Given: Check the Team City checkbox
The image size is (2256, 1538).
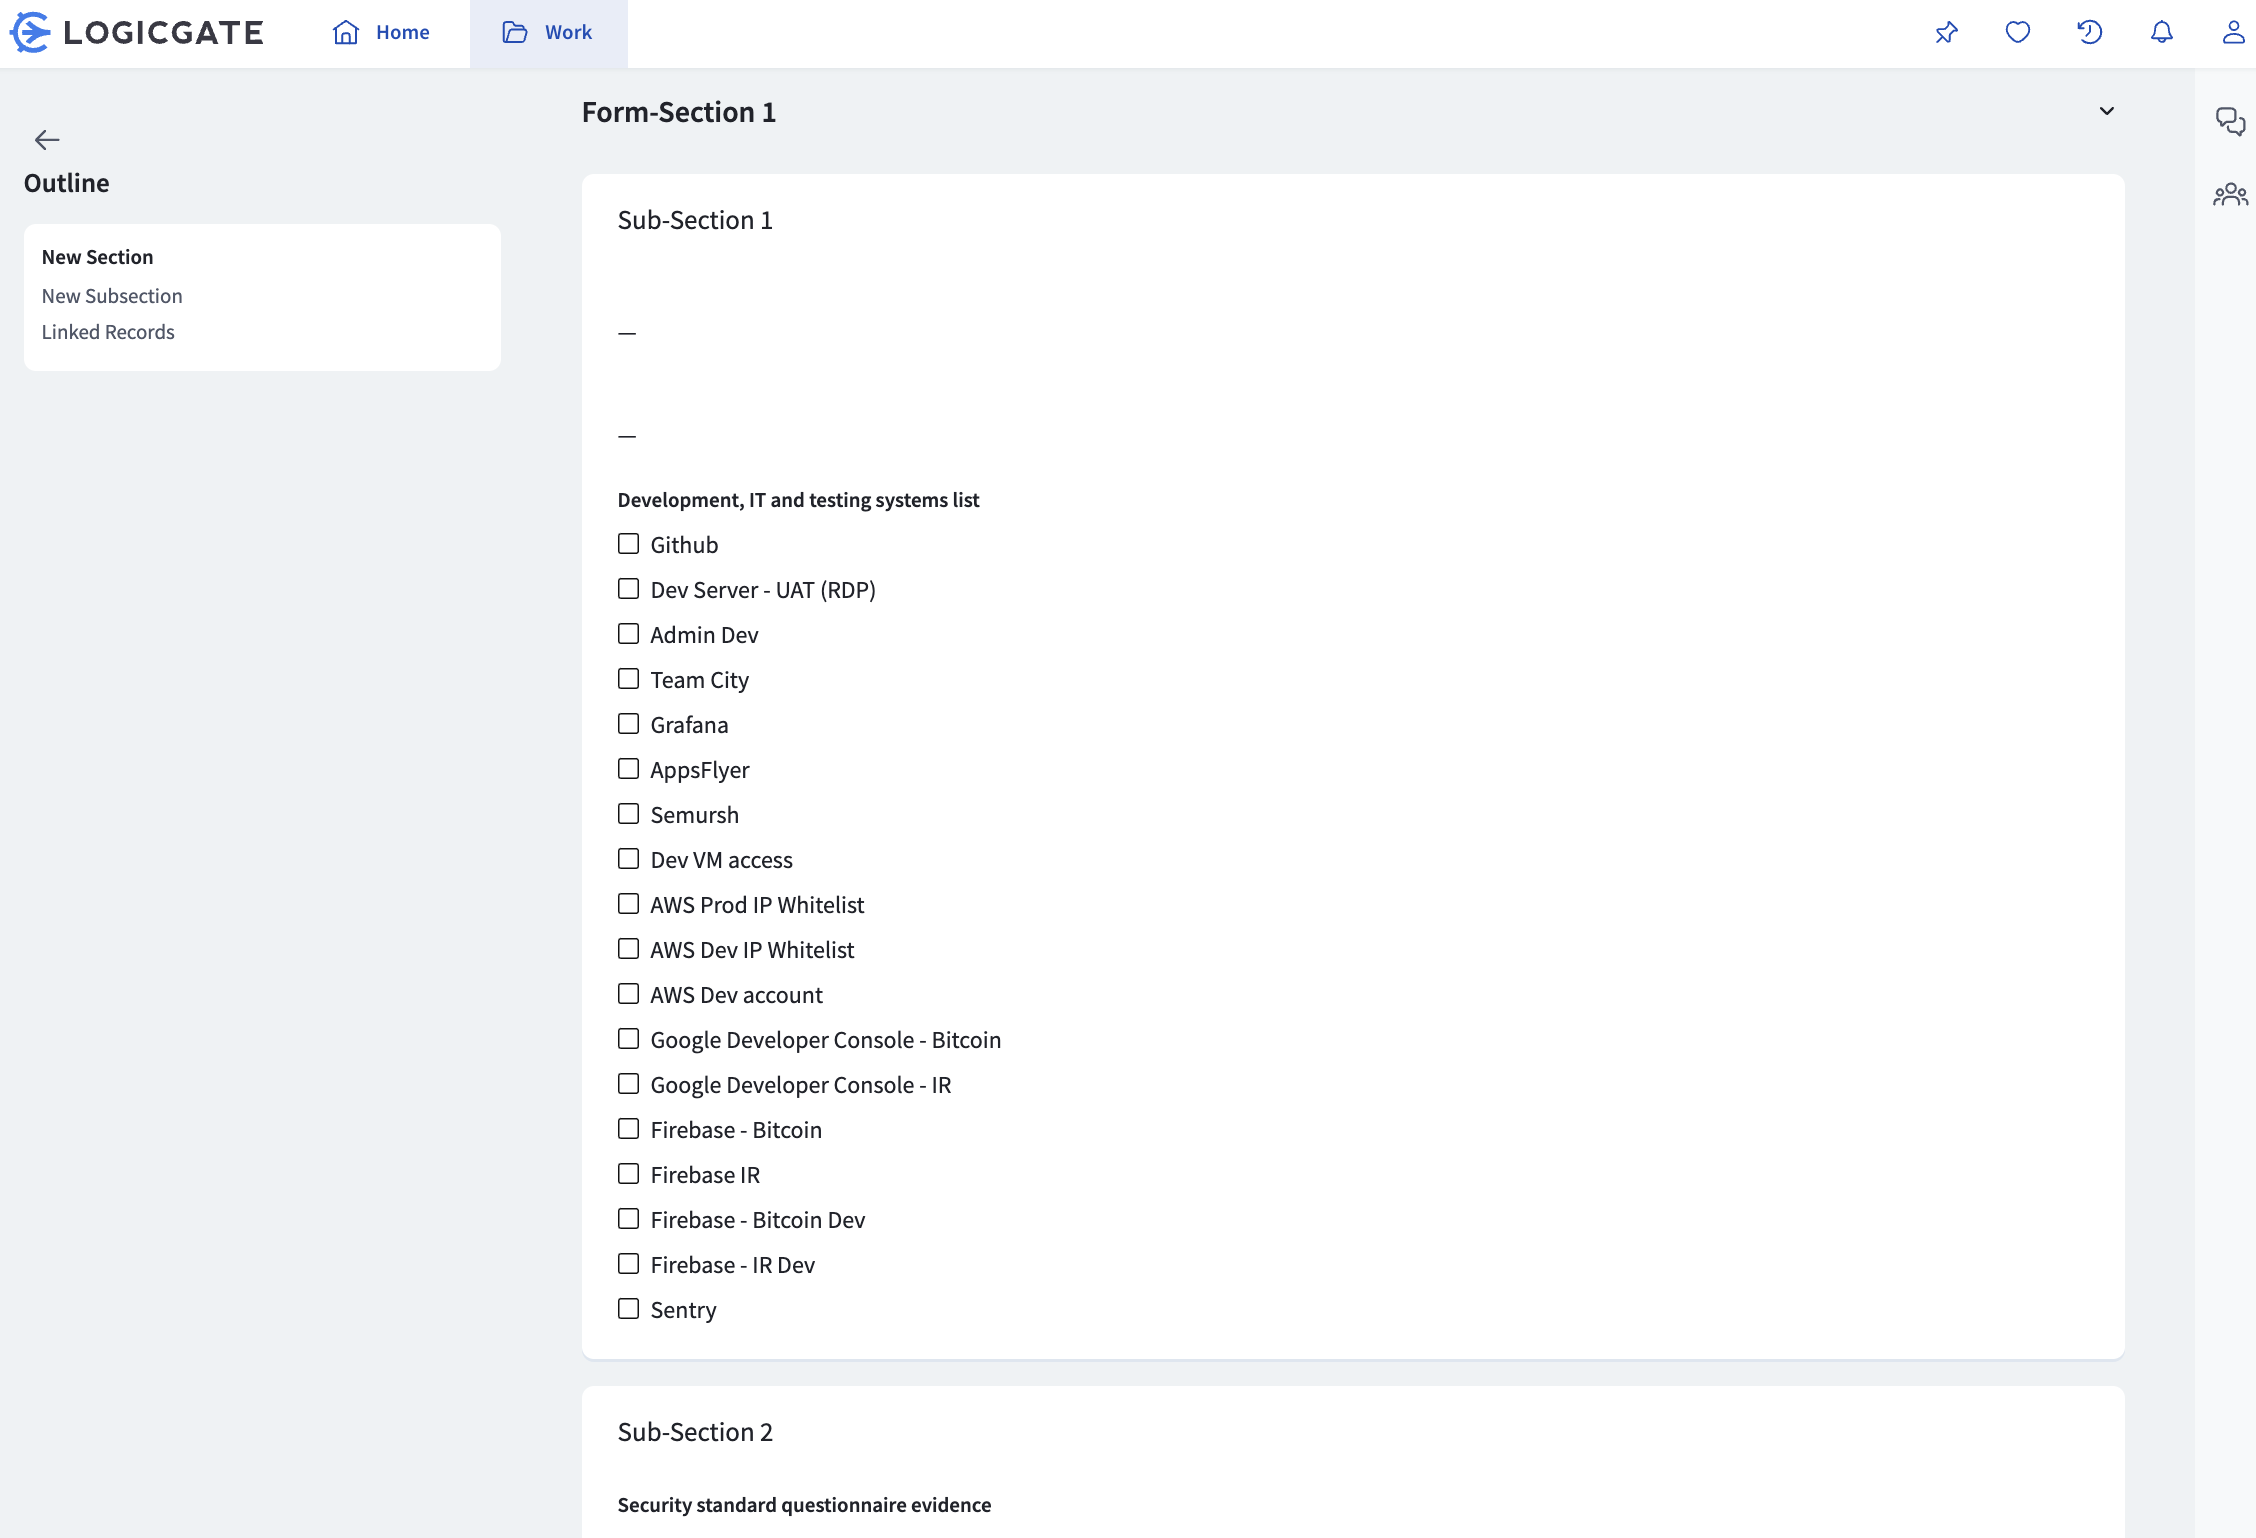Looking at the screenshot, I should (x=628, y=679).
